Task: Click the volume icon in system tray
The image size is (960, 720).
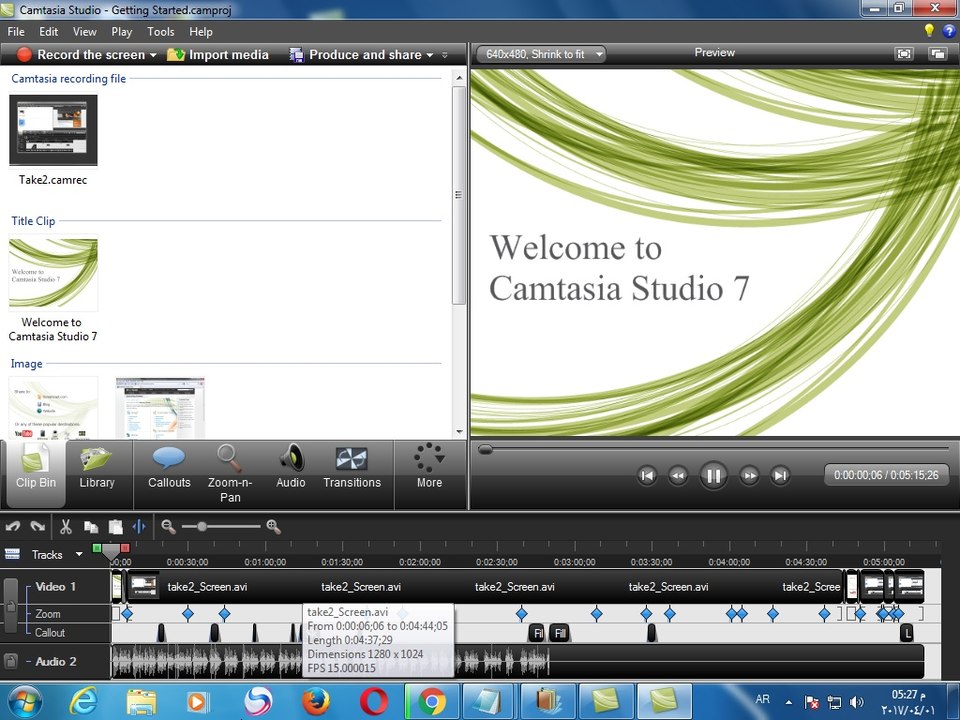Action: pyautogui.click(x=857, y=702)
